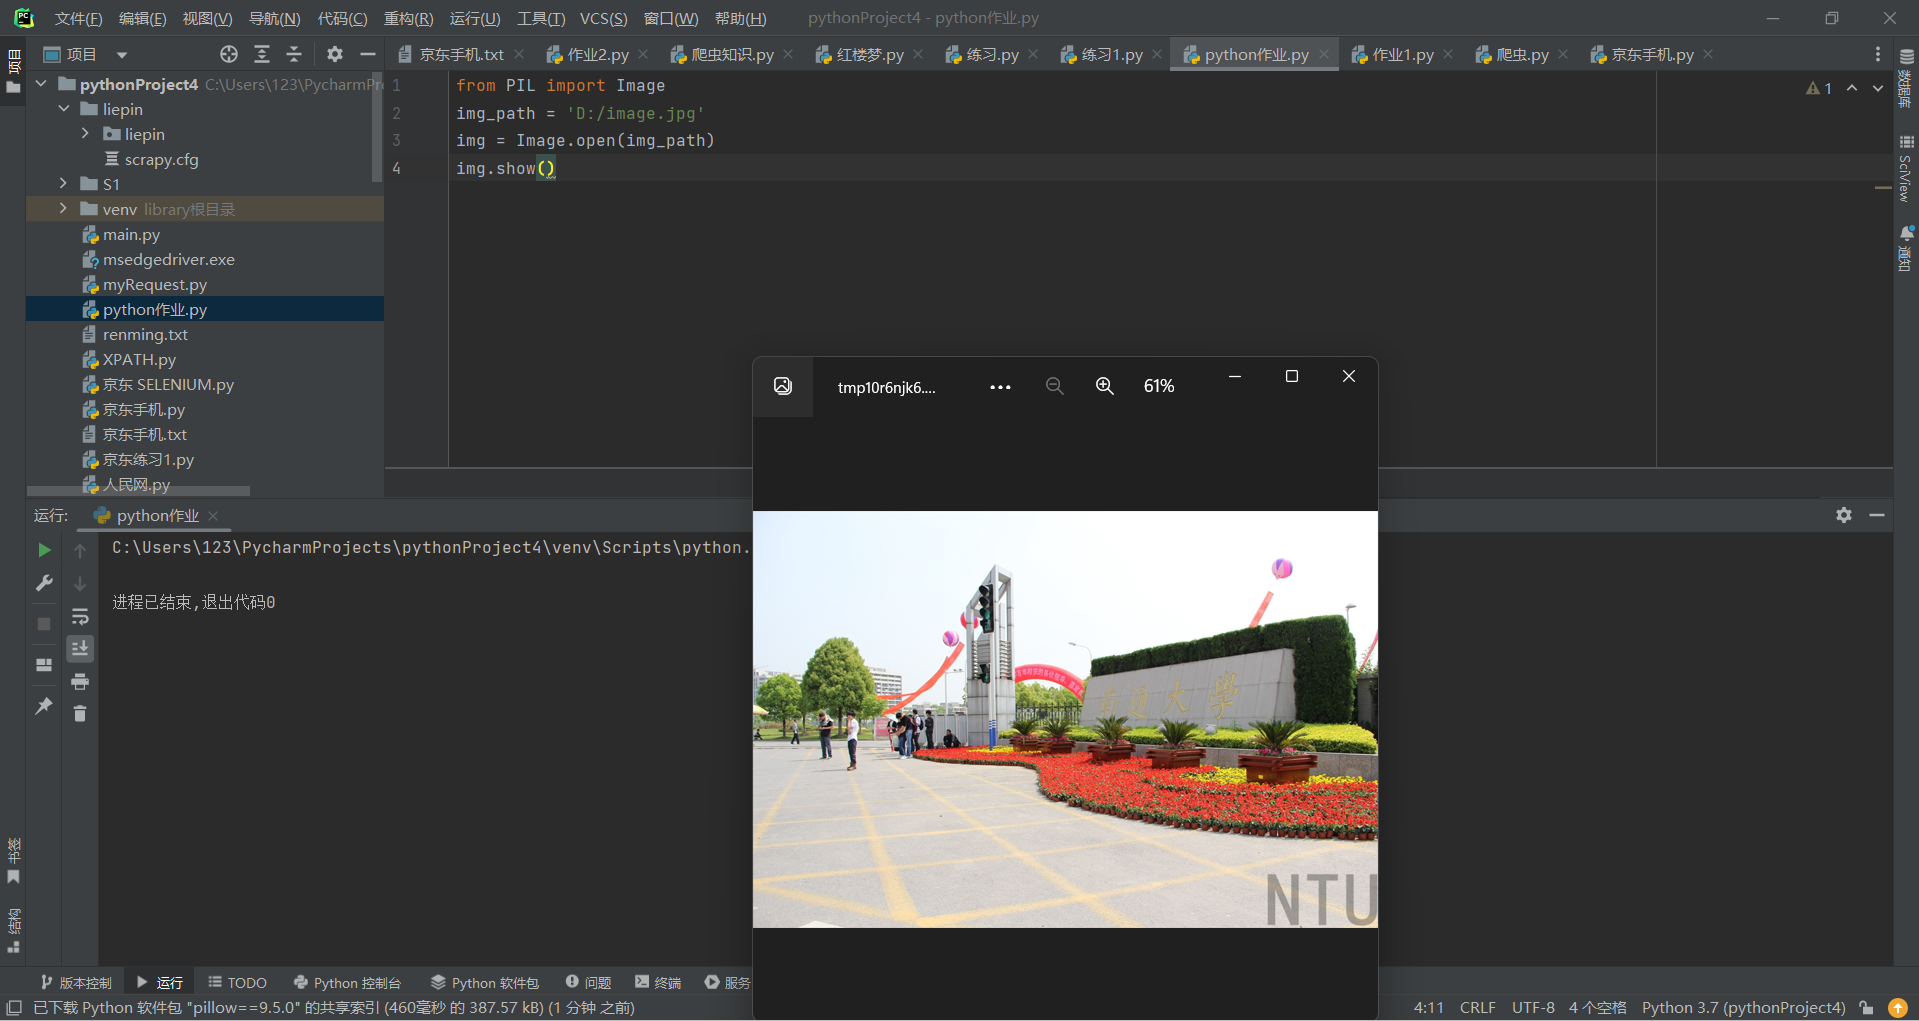This screenshot has height=1021, width=1919.
Task: Zoom out in the image viewer
Action: pos(1054,386)
